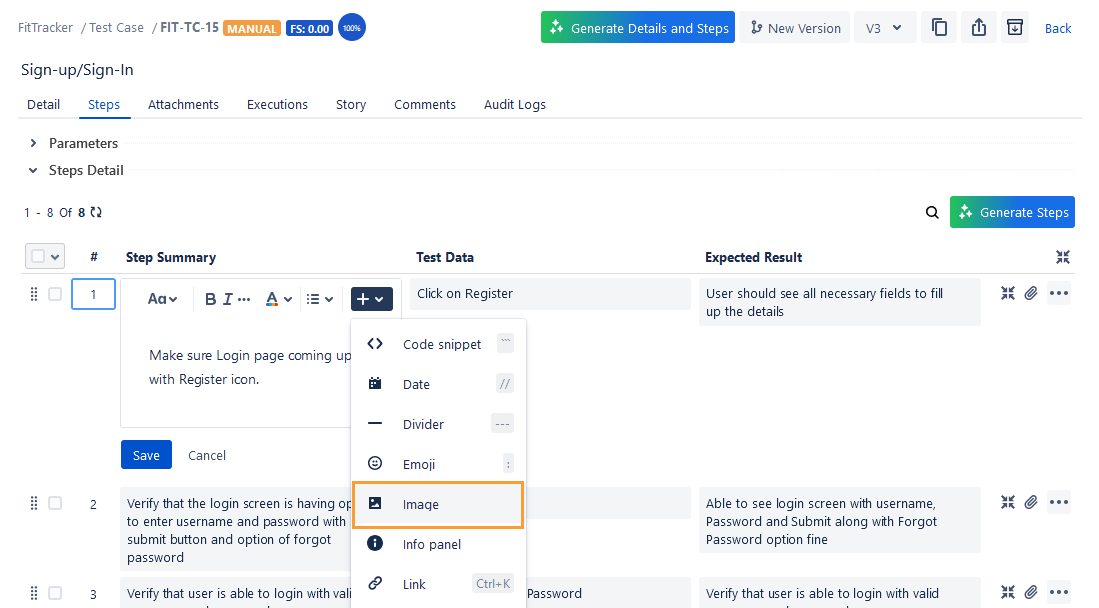Viewport: 1099px width, 608px height.
Task: Attach a file to step 2
Action: (x=1031, y=502)
